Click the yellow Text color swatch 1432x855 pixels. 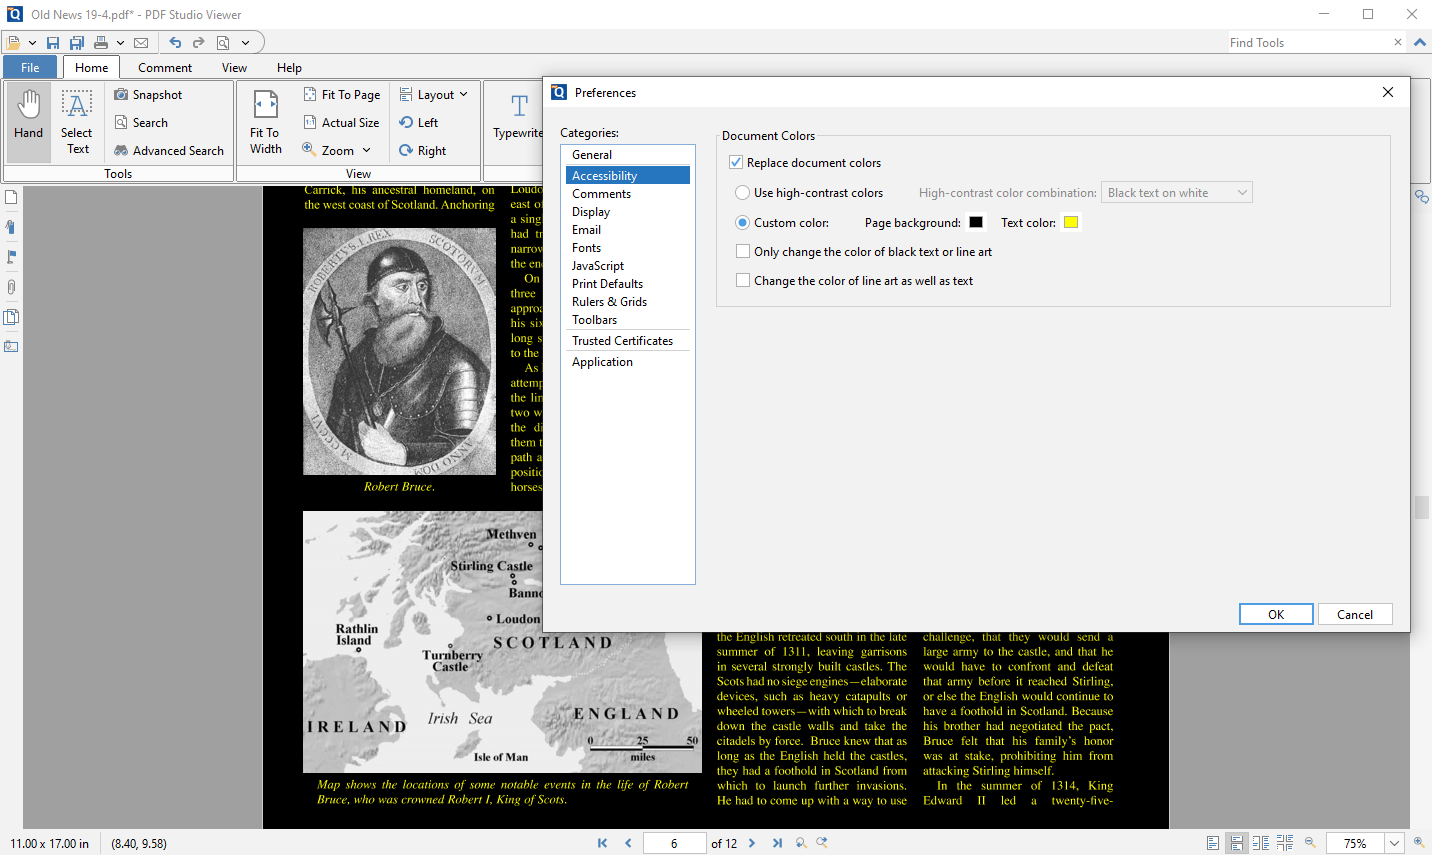click(x=1071, y=222)
